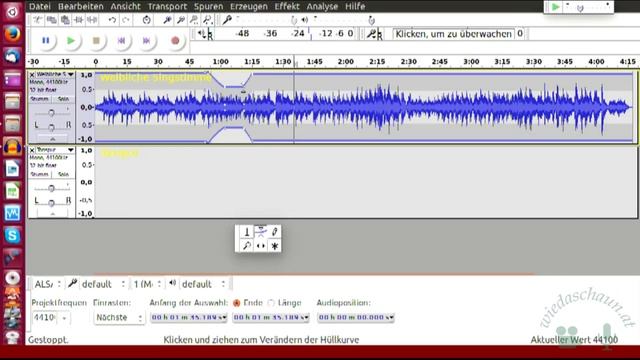The height and width of the screenshot is (360, 640).
Task: Open the Analyse menu
Action: [322, 6]
